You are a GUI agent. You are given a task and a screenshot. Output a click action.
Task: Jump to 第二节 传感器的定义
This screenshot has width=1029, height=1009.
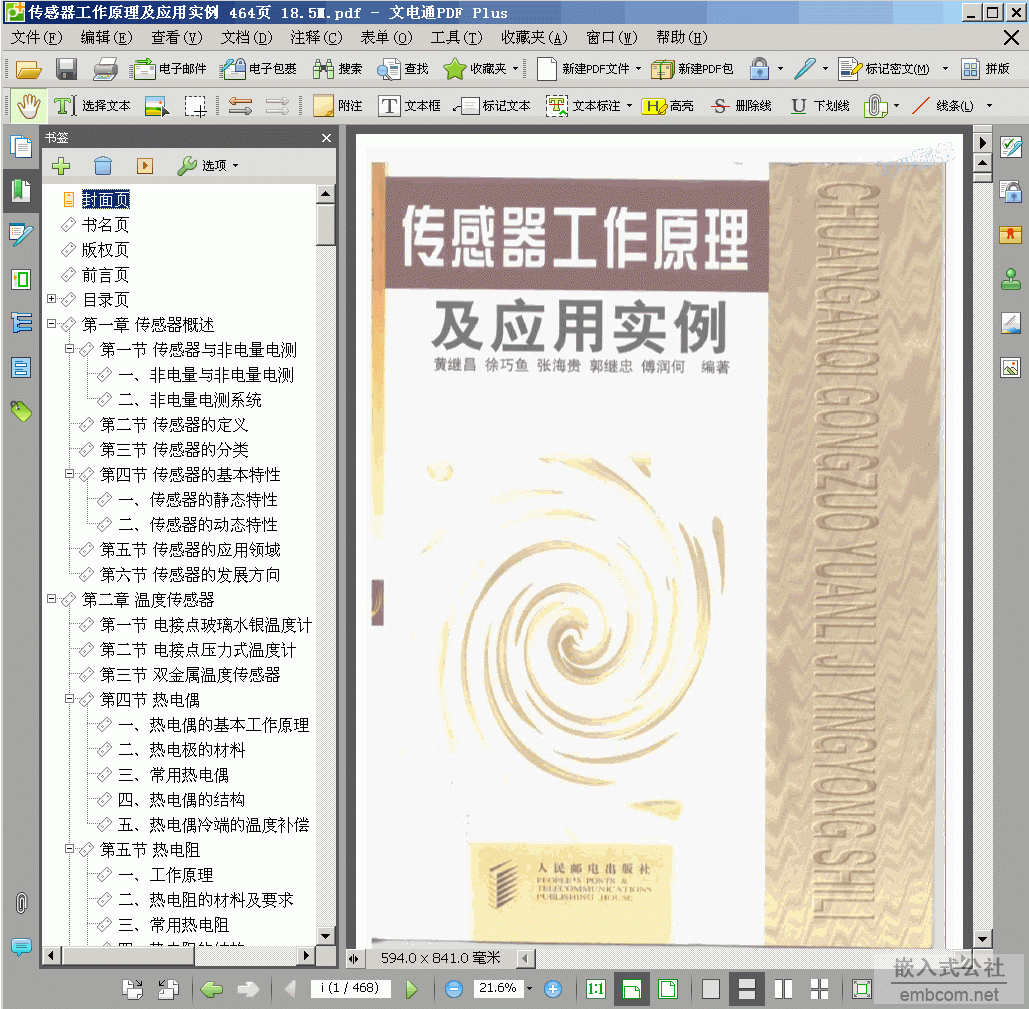pos(174,425)
